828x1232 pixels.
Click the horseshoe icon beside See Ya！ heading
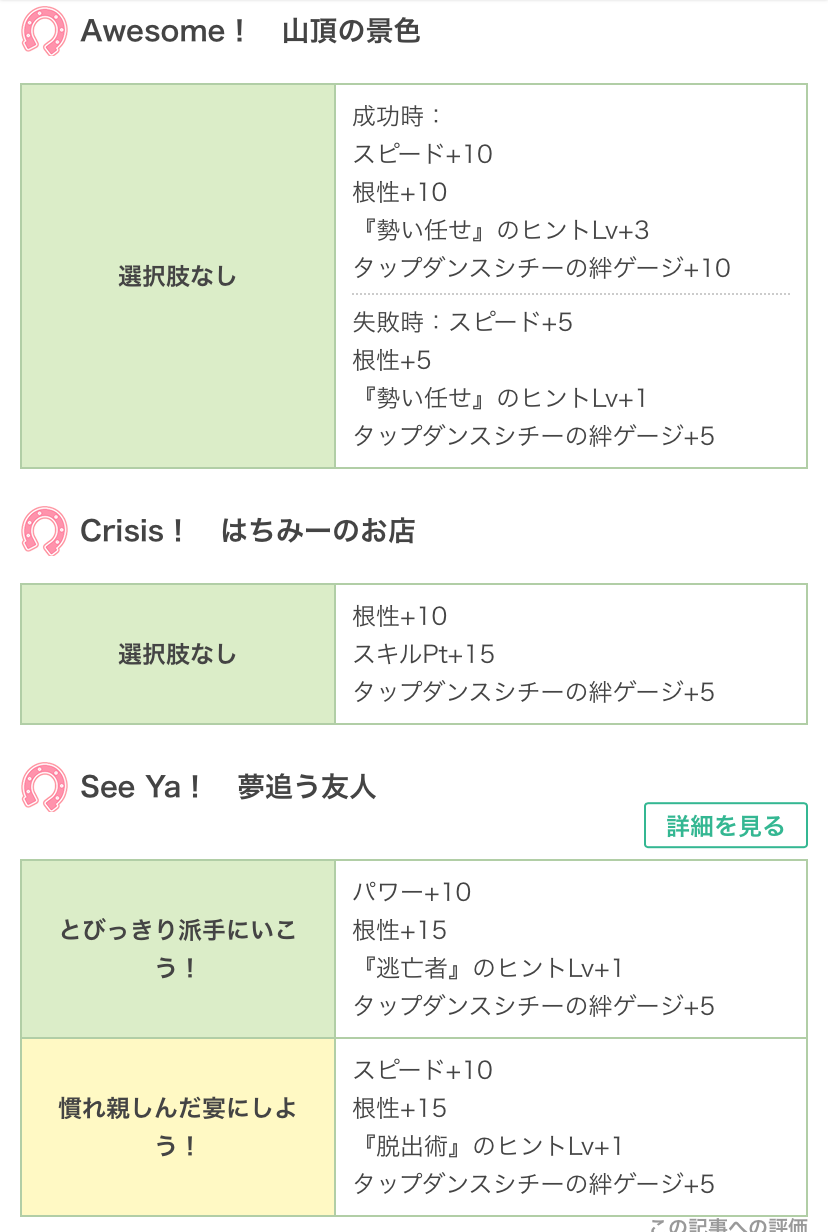click(x=44, y=787)
